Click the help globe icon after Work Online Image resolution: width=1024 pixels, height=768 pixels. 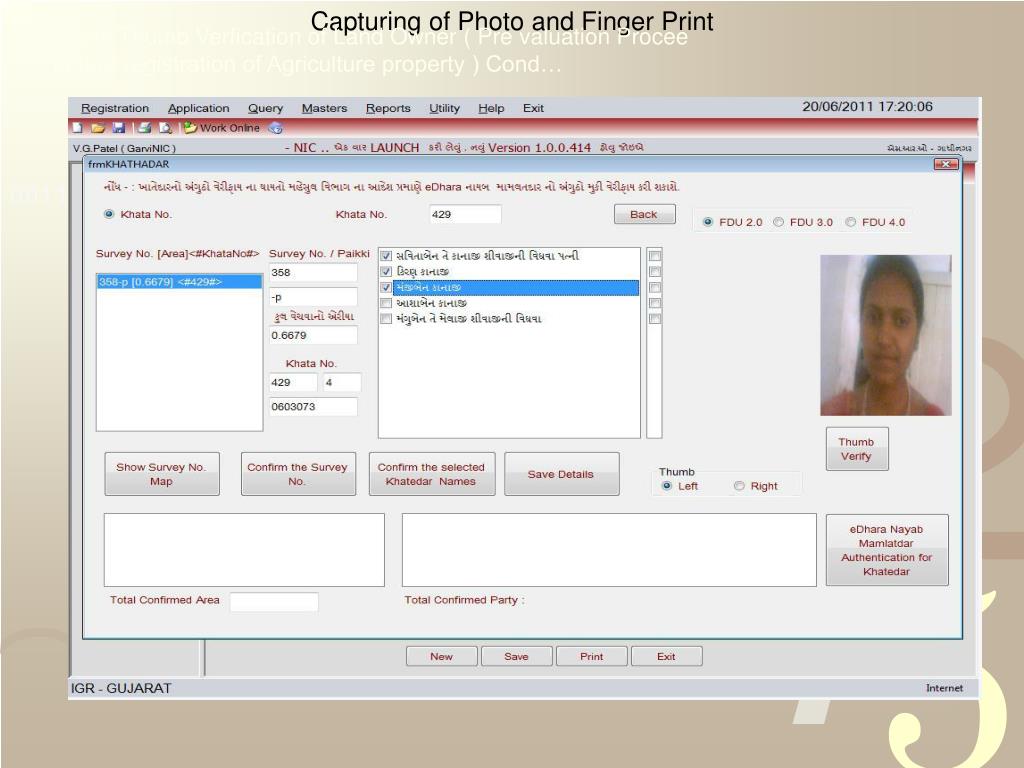(x=276, y=128)
